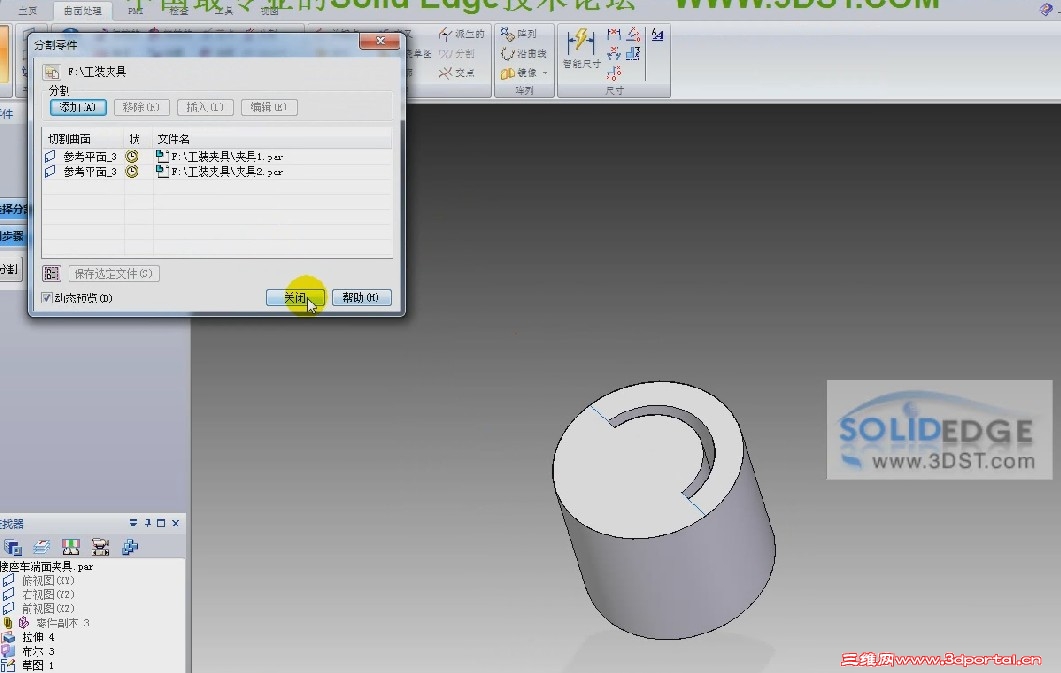Click the distance-between dimension icon
The width and height of the screenshot is (1061, 673).
click(614, 34)
